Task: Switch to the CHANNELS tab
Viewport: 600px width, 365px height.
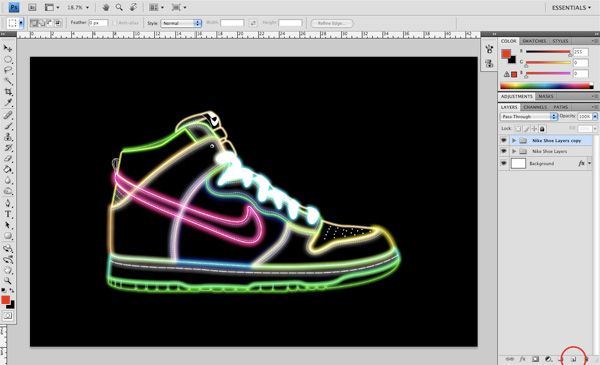Action: click(535, 107)
